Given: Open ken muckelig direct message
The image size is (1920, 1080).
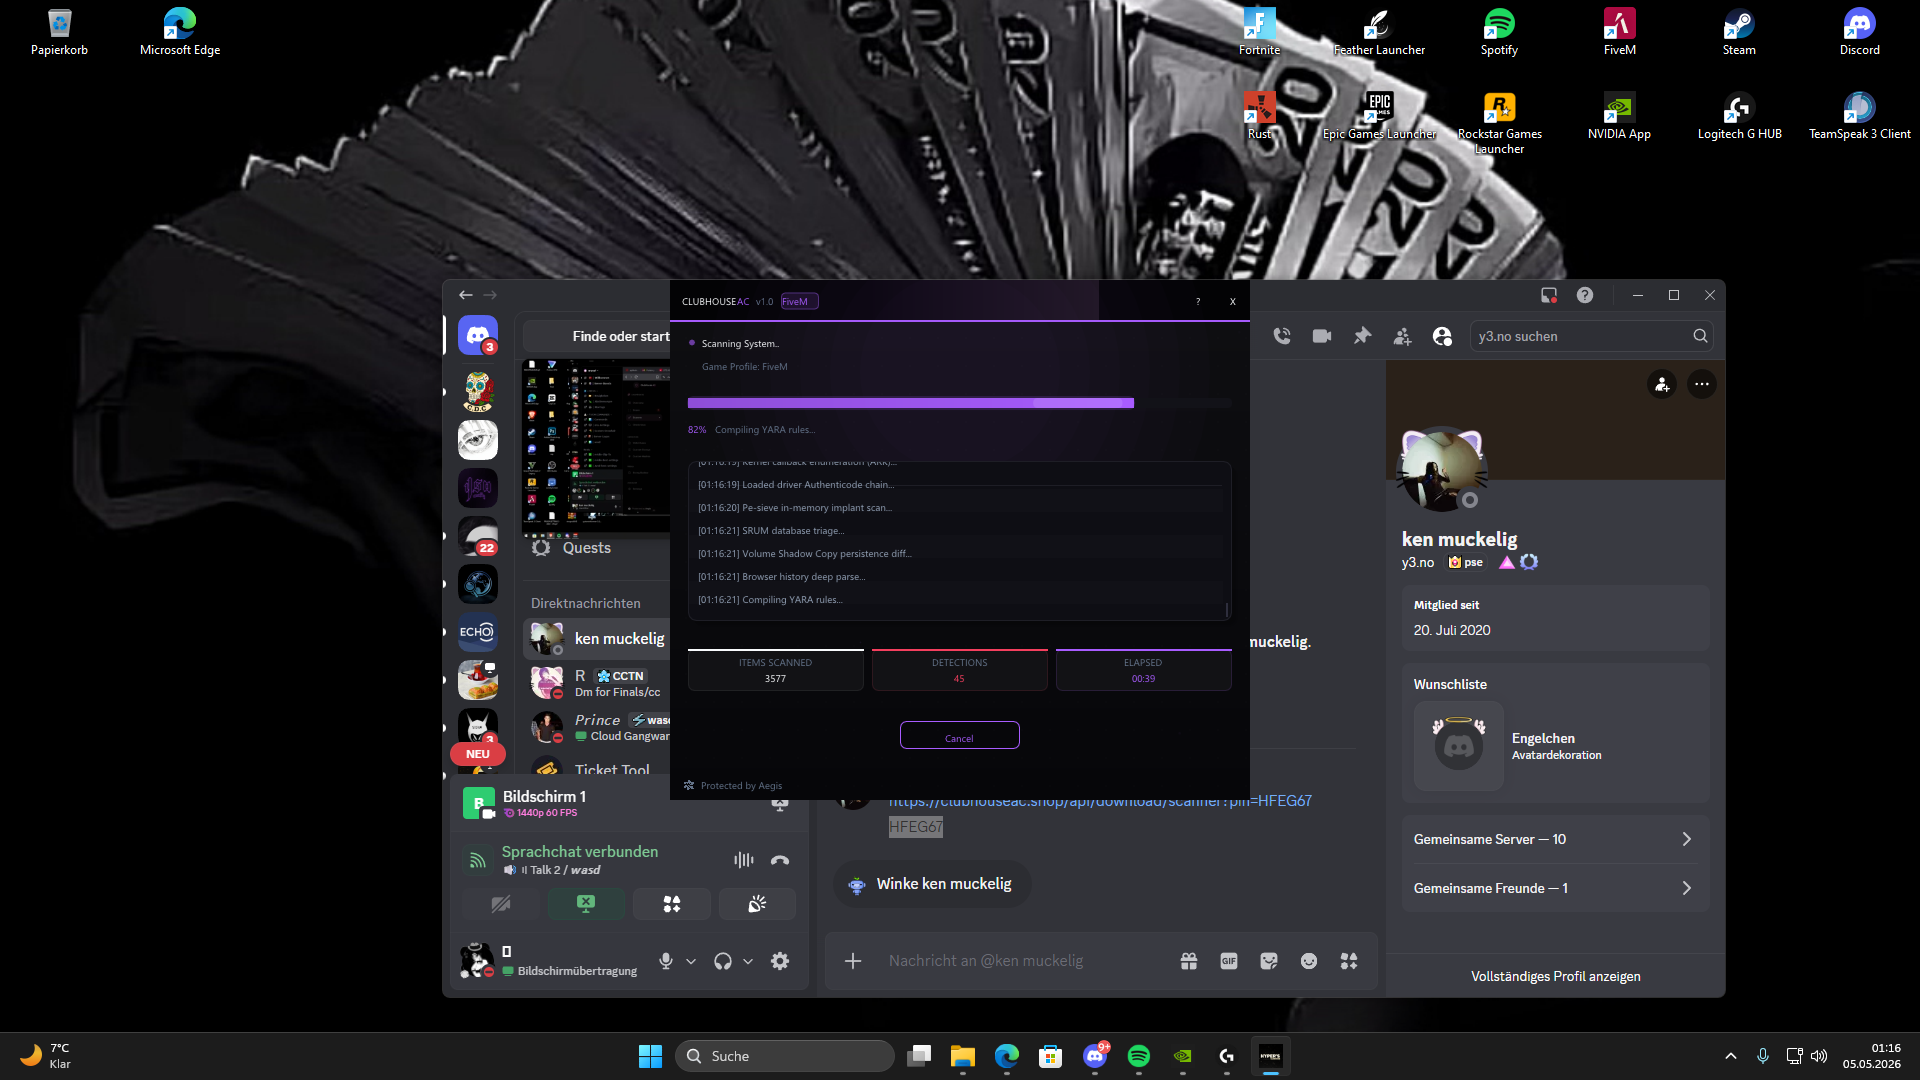Looking at the screenshot, I should coord(597,639).
